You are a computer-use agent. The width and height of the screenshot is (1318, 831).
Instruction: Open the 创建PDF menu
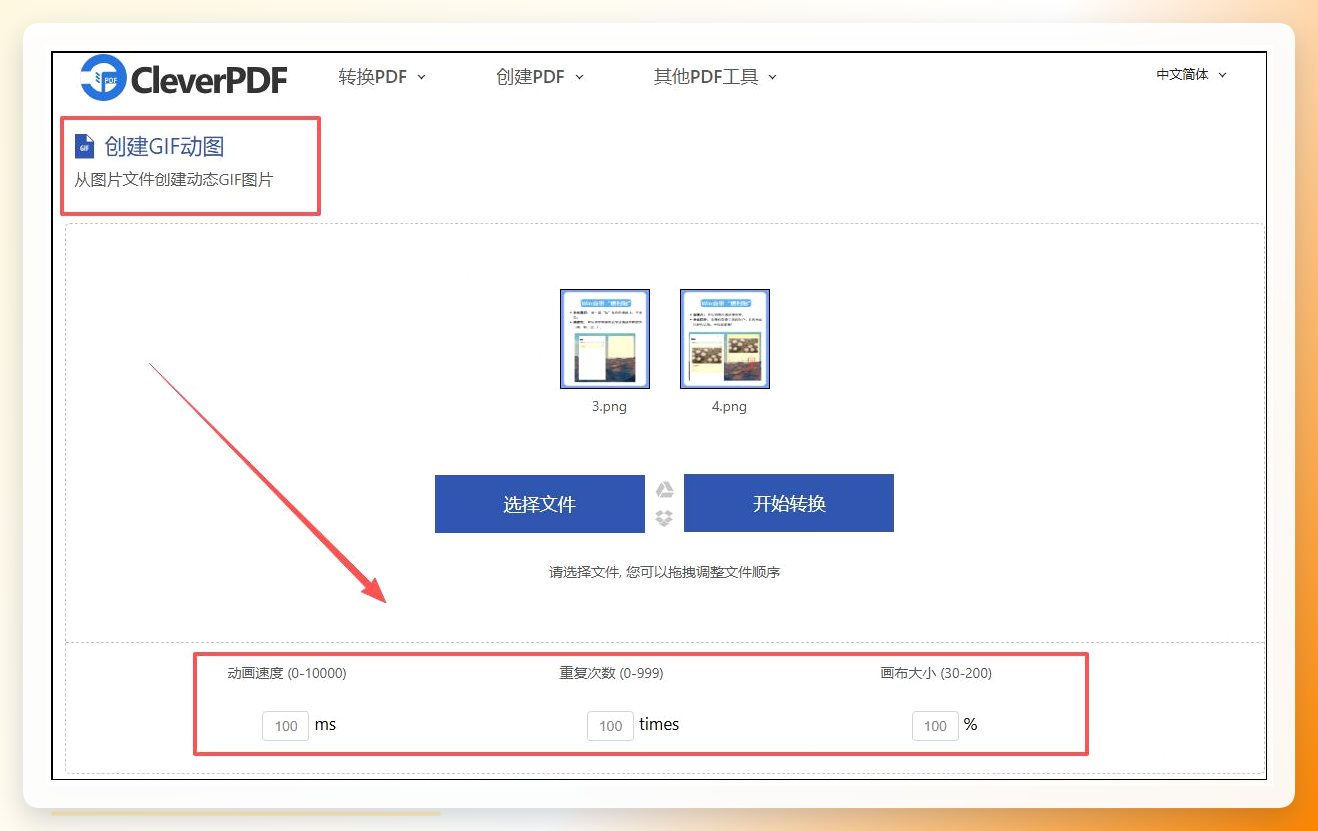[x=540, y=77]
